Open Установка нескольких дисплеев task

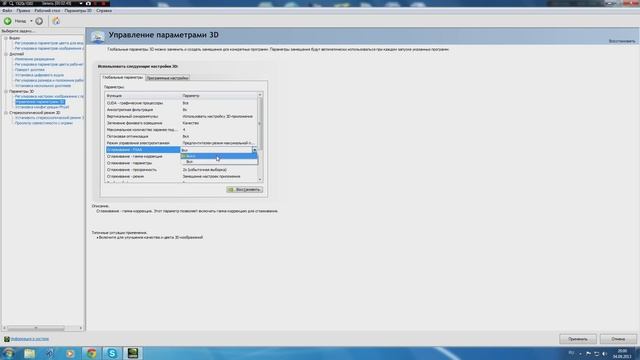[43, 86]
